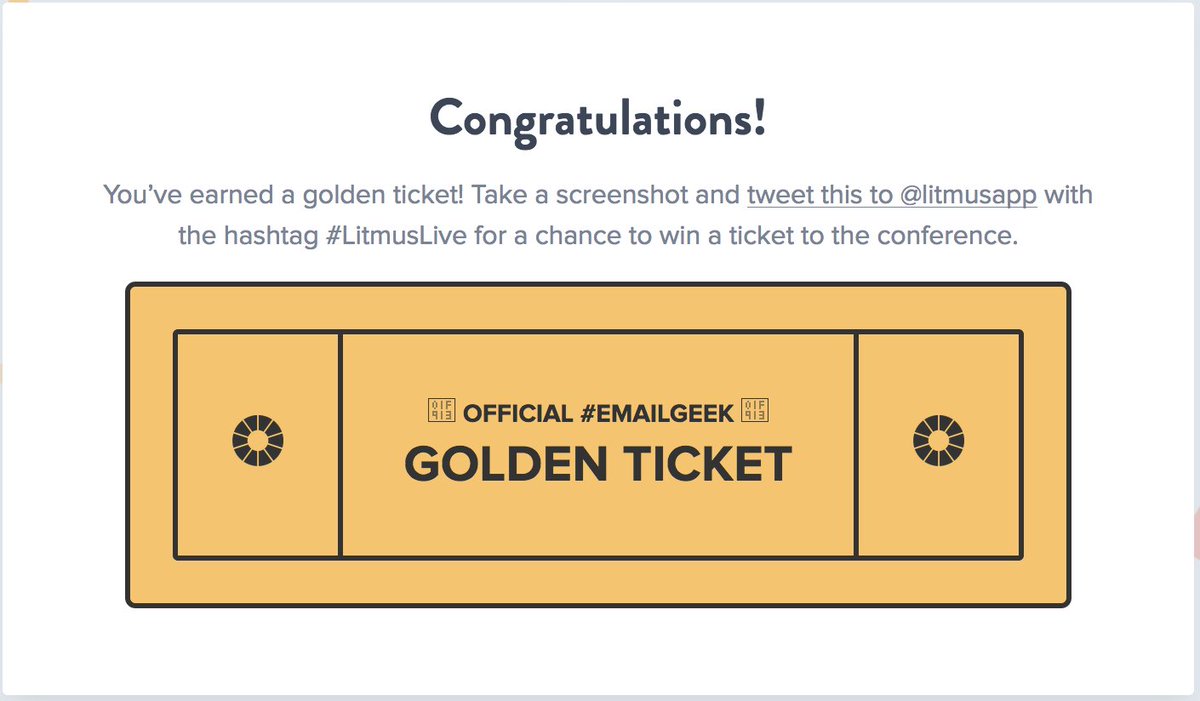Image resolution: width=1200 pixels, height=701 pixels.
Task: Click the Litmus wheel logo on right stub
Action: tap(939, 439)
